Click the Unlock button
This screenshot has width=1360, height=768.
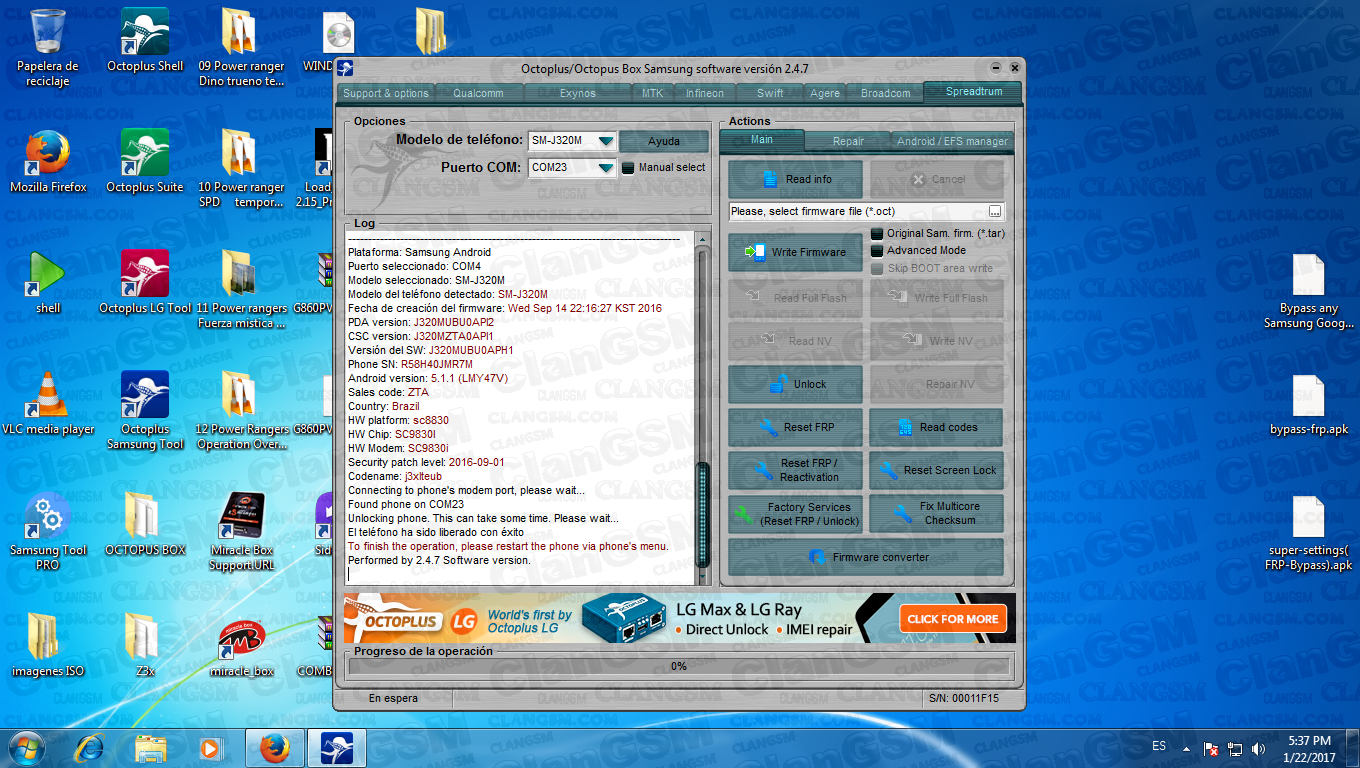[795, 384]
